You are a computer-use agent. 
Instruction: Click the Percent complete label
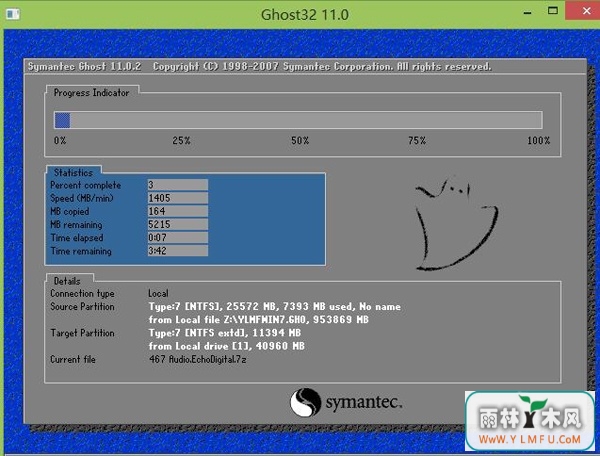coord(85,185)
